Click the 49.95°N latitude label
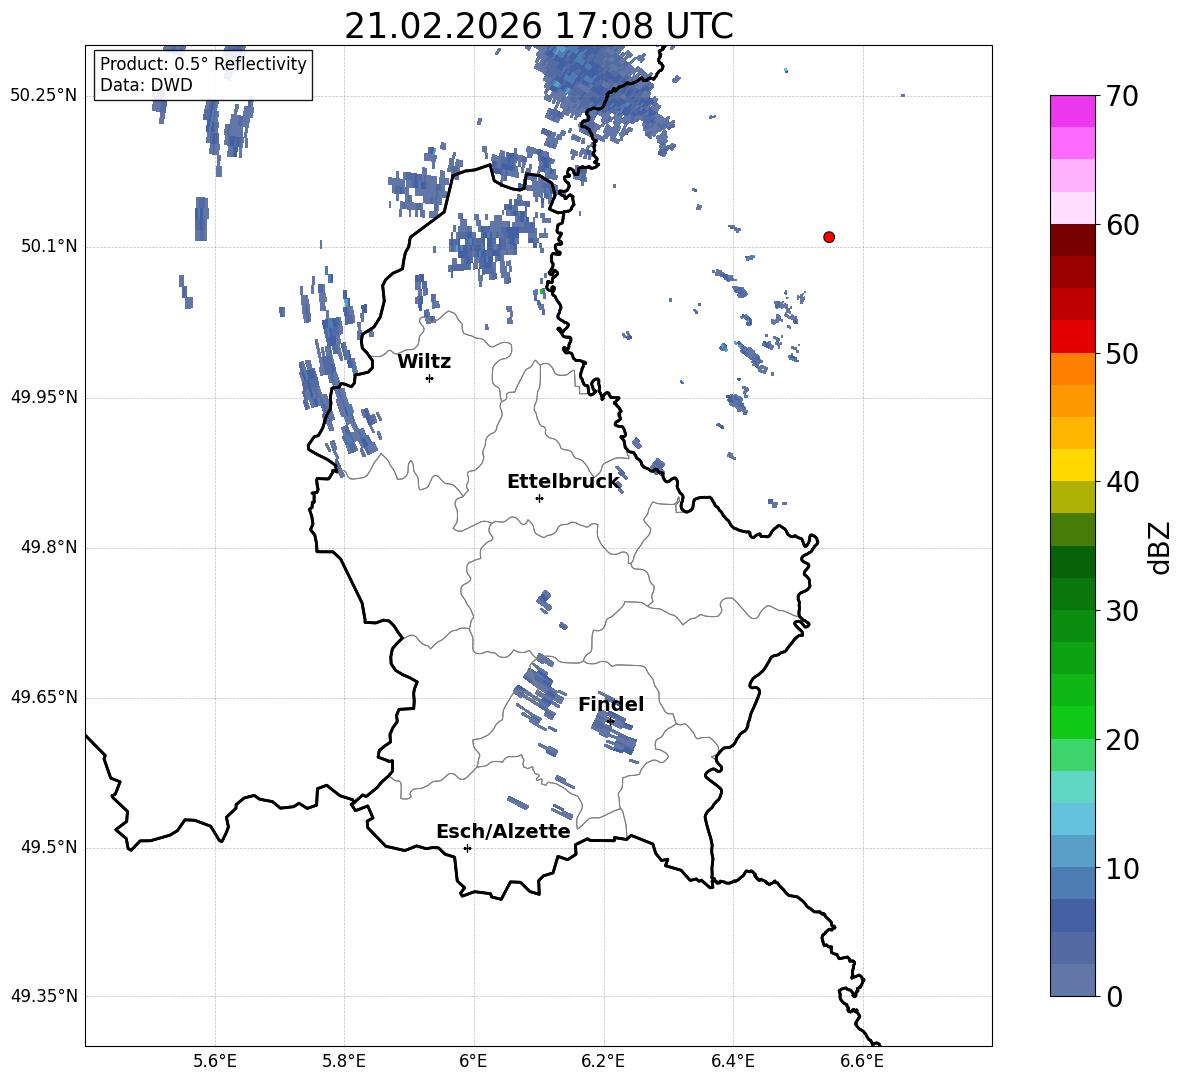 coord(44,396)
